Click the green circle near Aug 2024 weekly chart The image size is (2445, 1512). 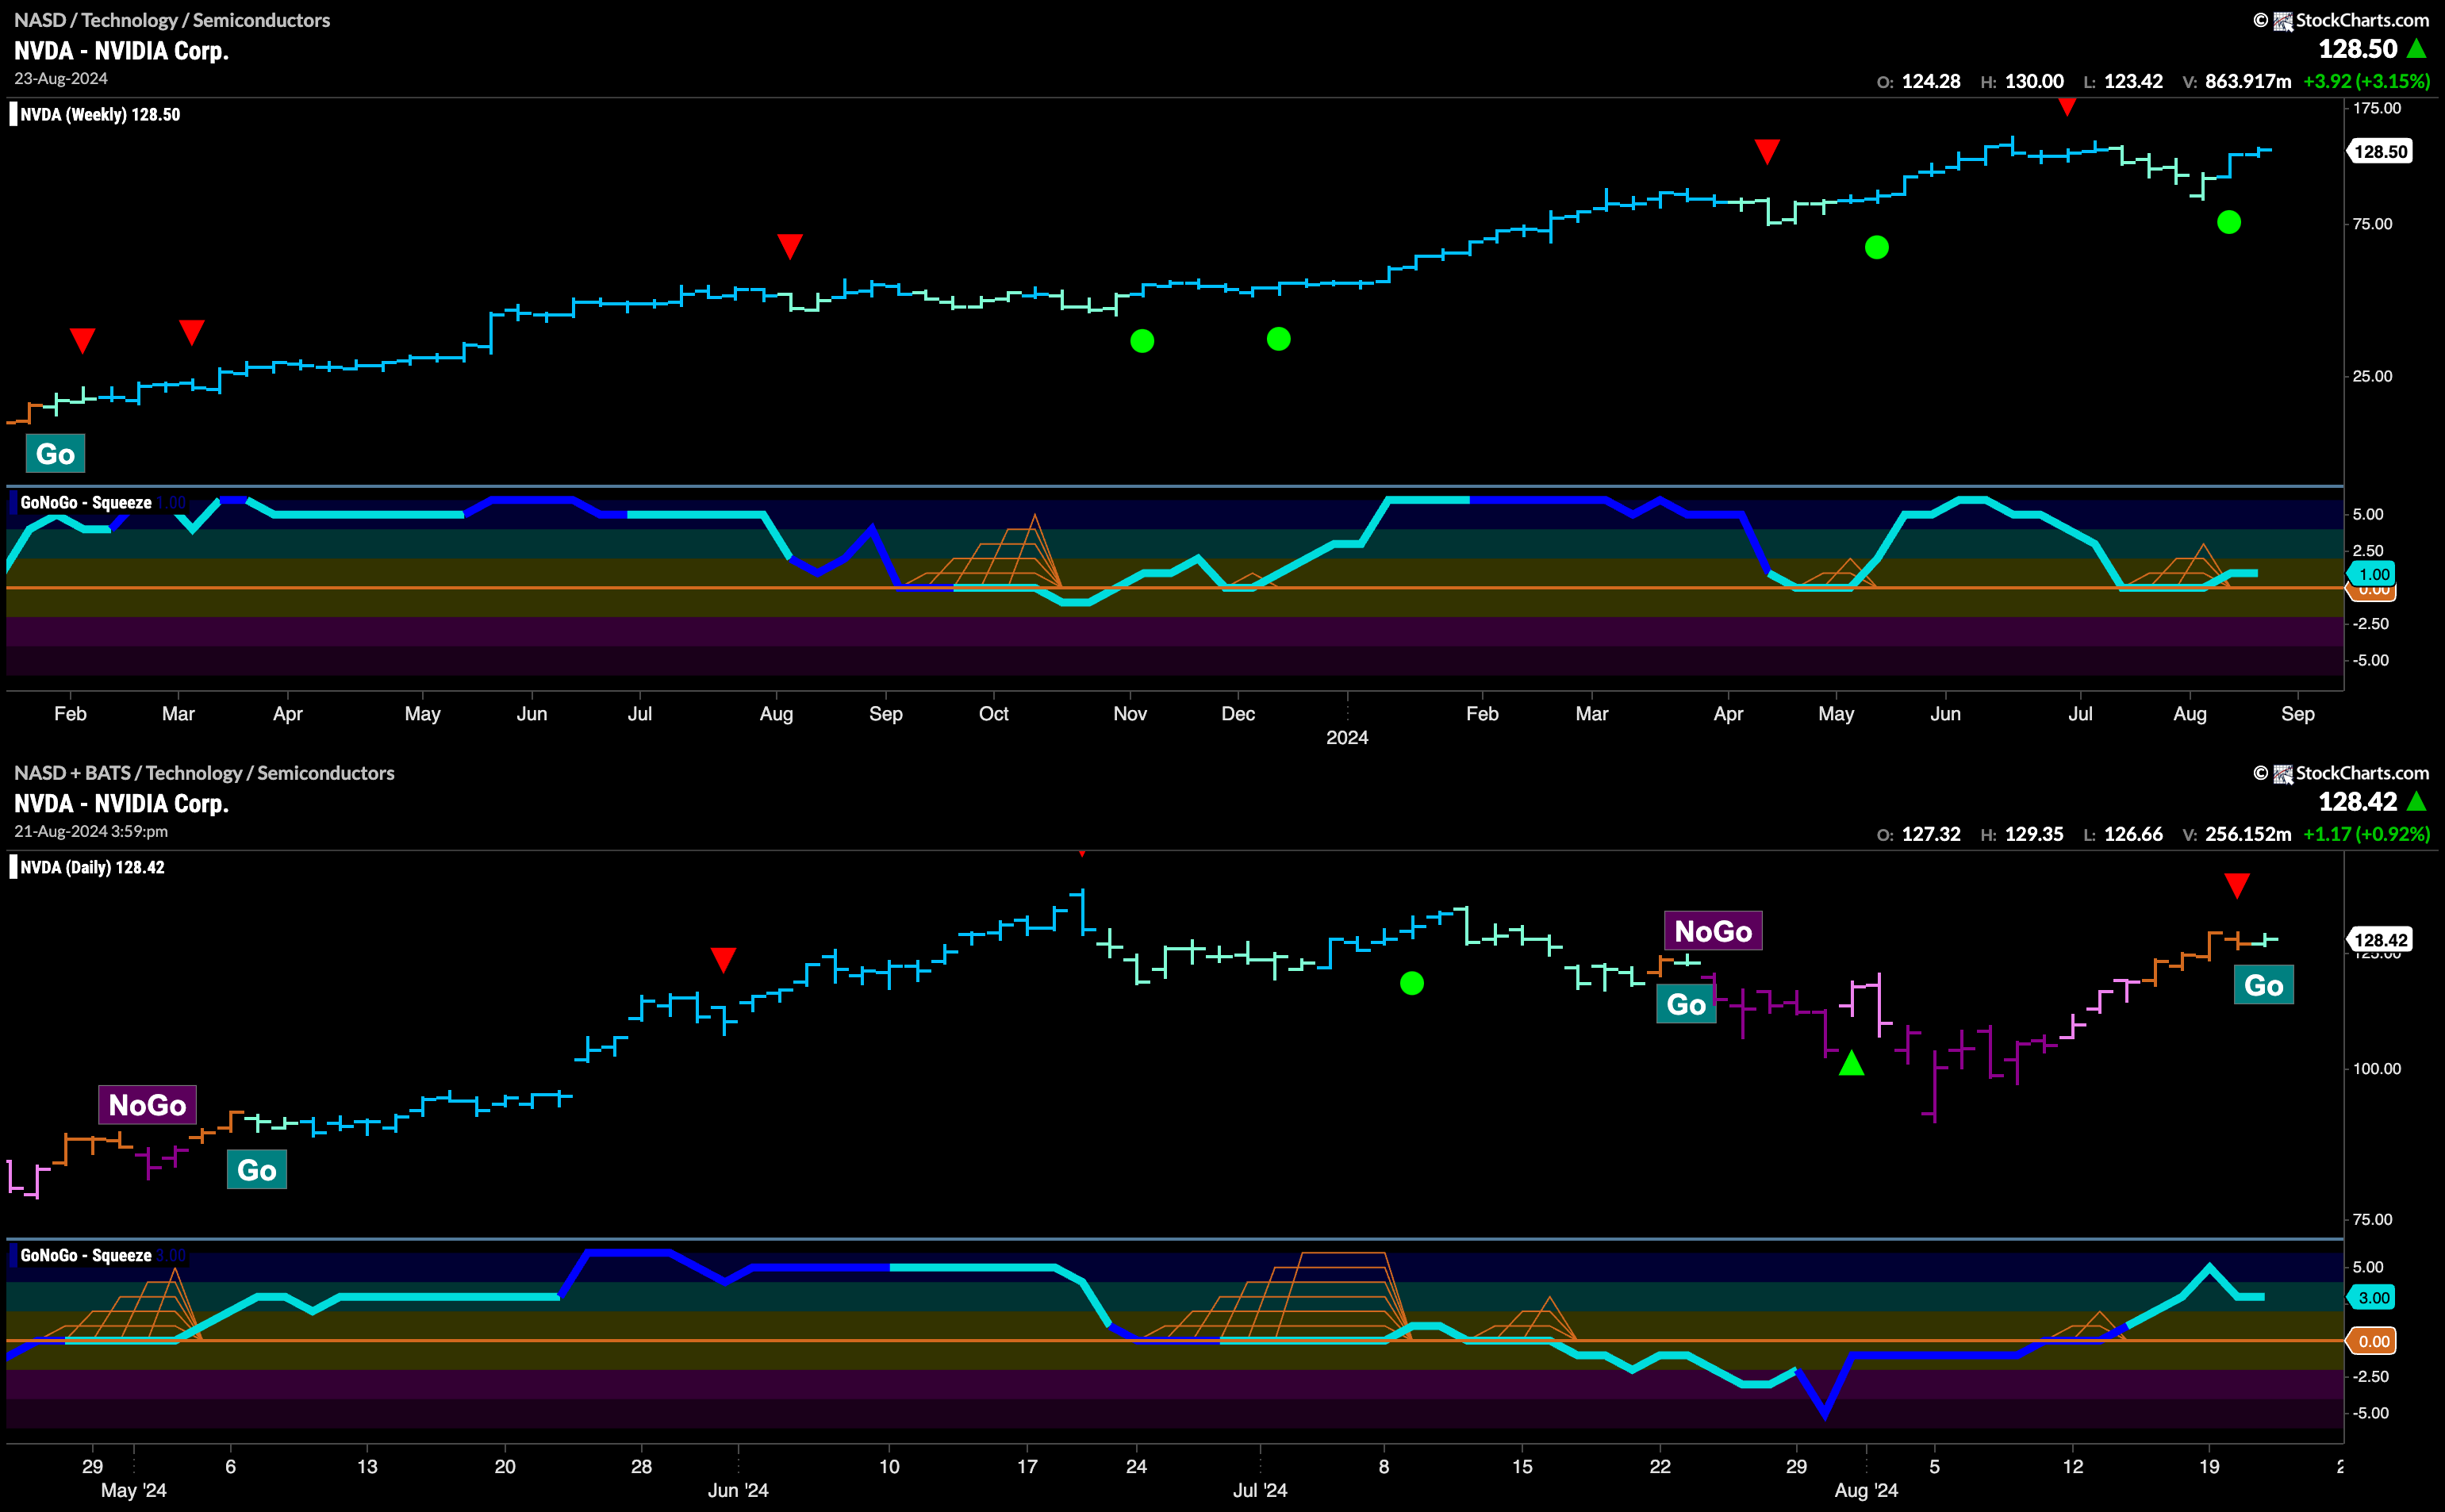click(2229, 222)
